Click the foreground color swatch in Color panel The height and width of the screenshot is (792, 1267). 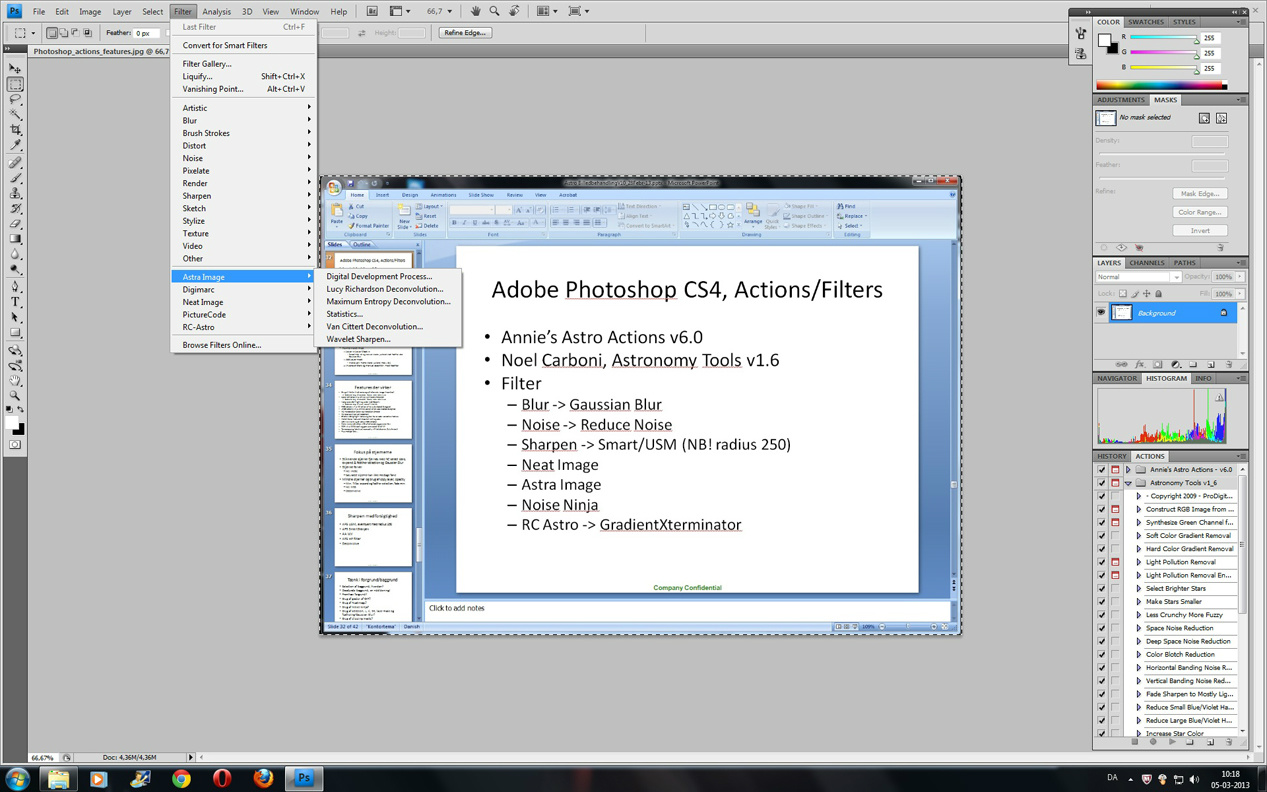1104,40
